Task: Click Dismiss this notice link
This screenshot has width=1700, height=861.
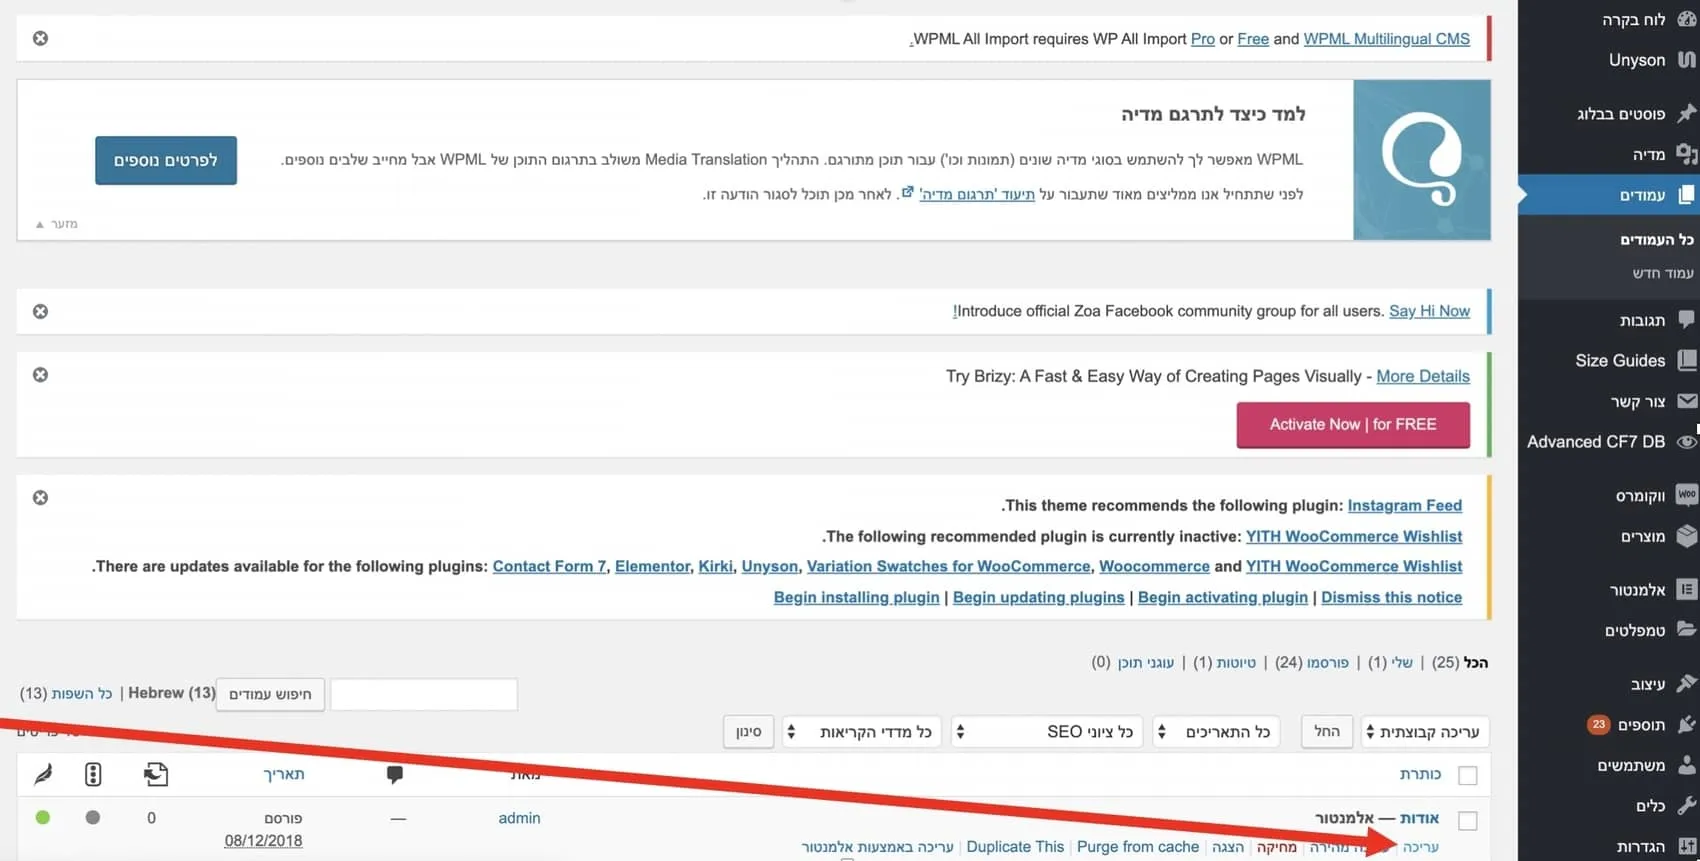Action: coord(1391,597)
